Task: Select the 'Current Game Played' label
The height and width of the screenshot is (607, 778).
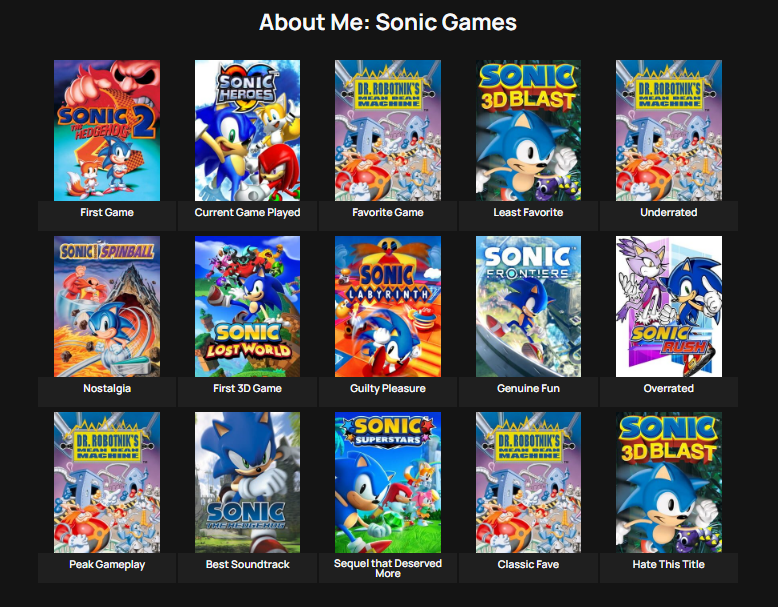Action: pos(247,212)
